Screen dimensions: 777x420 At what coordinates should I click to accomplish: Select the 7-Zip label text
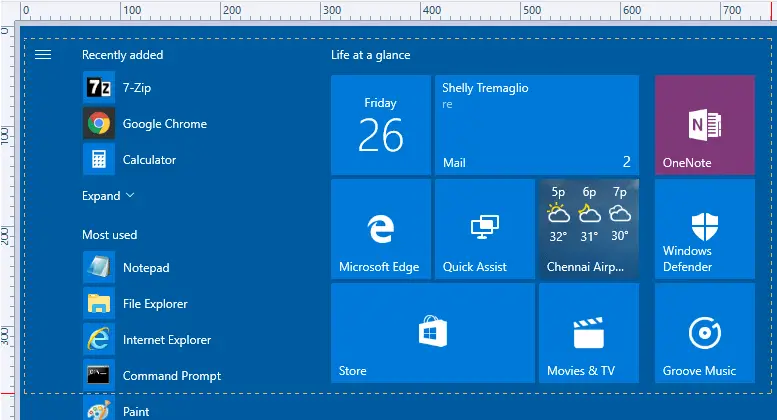point(137,88)
